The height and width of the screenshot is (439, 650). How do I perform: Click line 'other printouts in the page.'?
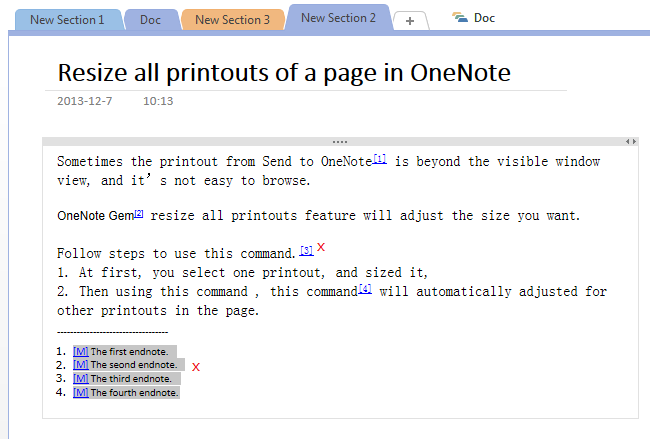[x=158, y=310]
